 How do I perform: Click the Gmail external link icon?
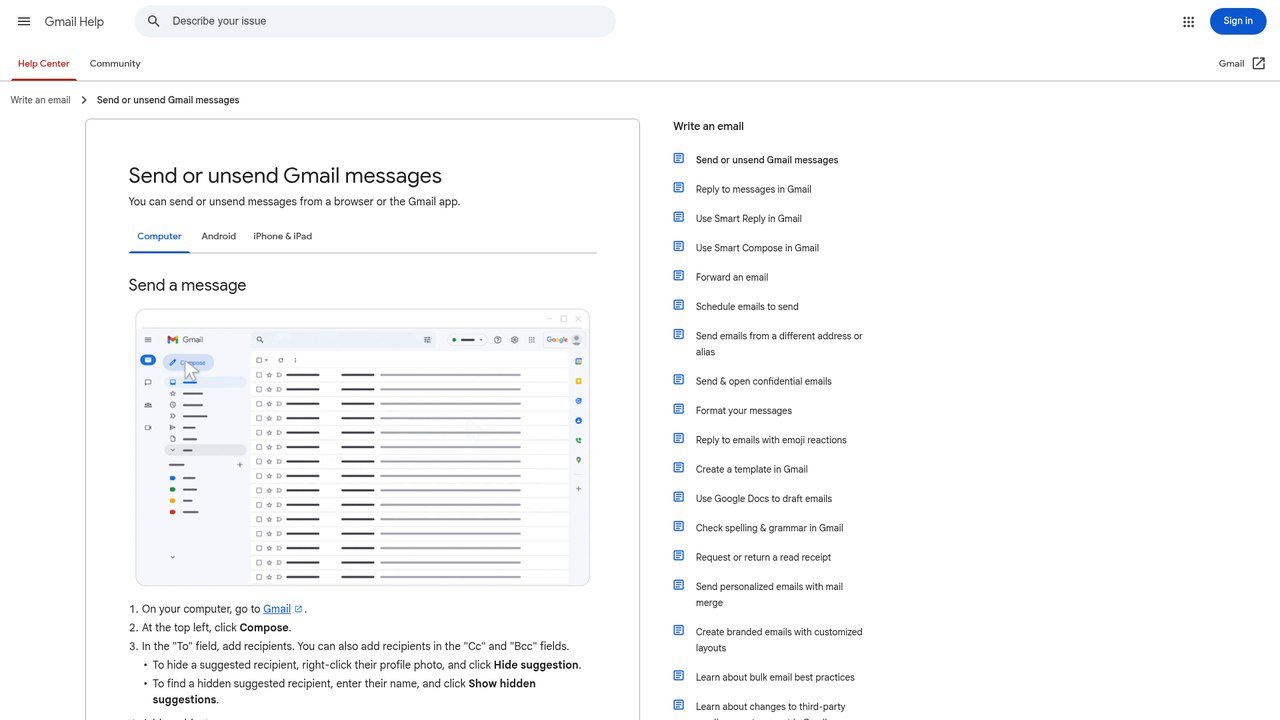point(1258,64)
